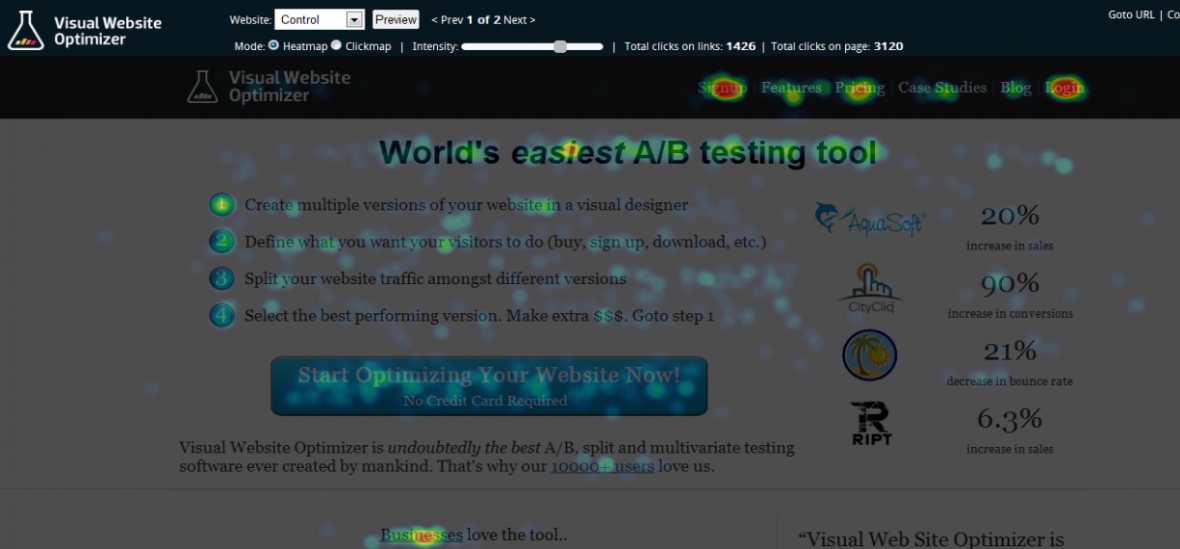Viewport: 1180px width, 549px height.
Task: Click the Preview button
Action: click(396, 20)
